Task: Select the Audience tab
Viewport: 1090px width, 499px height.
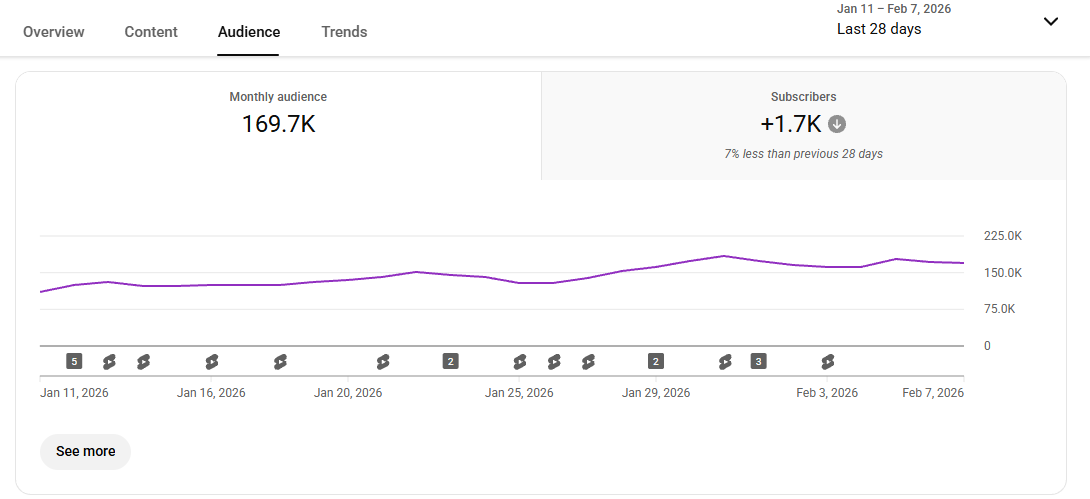Action: pyautogui.click(x=249, y=32)
